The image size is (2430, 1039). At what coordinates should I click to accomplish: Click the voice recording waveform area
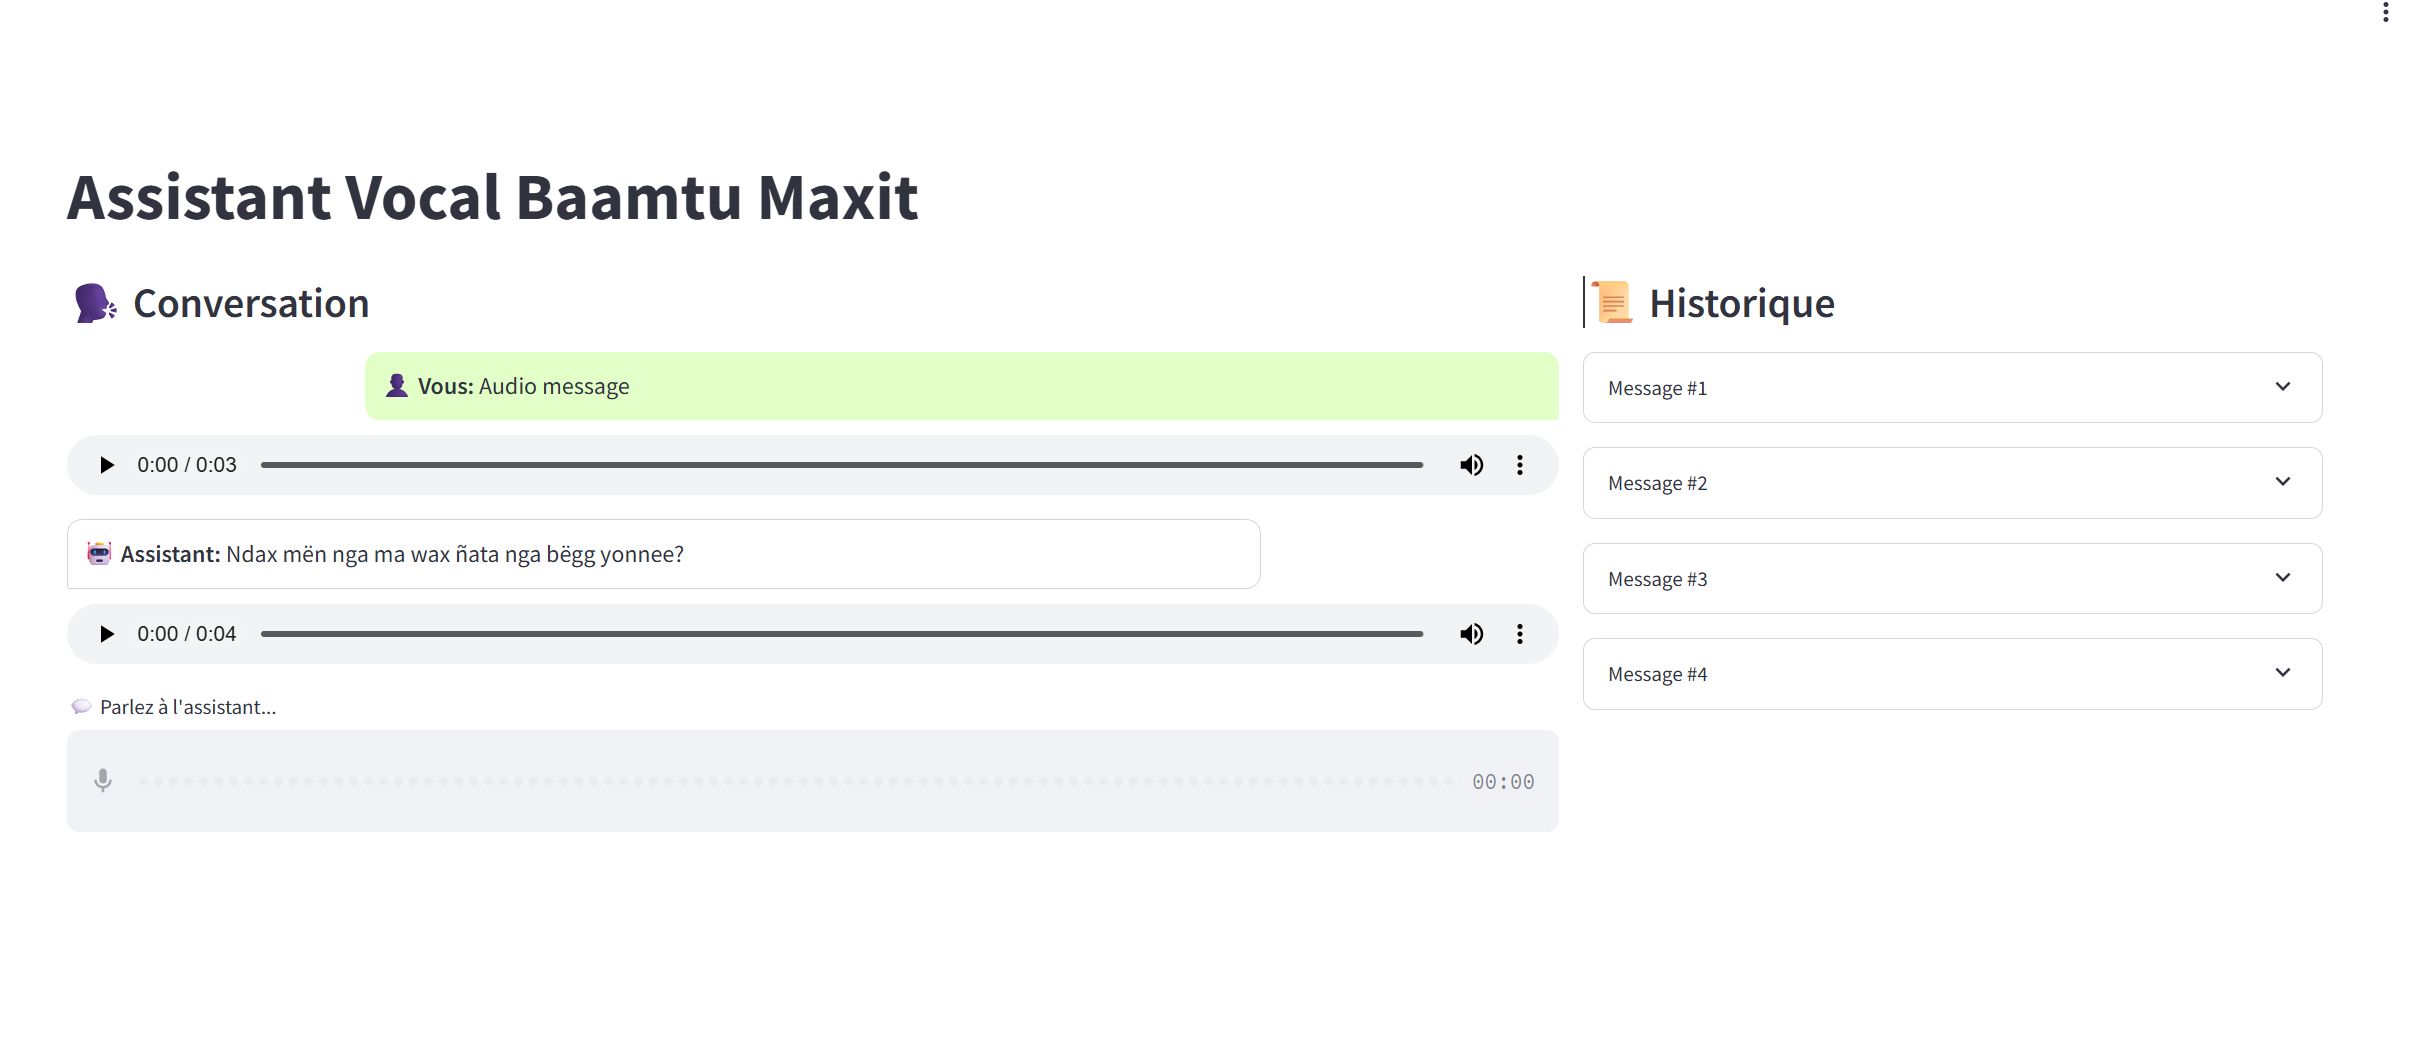click(795, 781)
